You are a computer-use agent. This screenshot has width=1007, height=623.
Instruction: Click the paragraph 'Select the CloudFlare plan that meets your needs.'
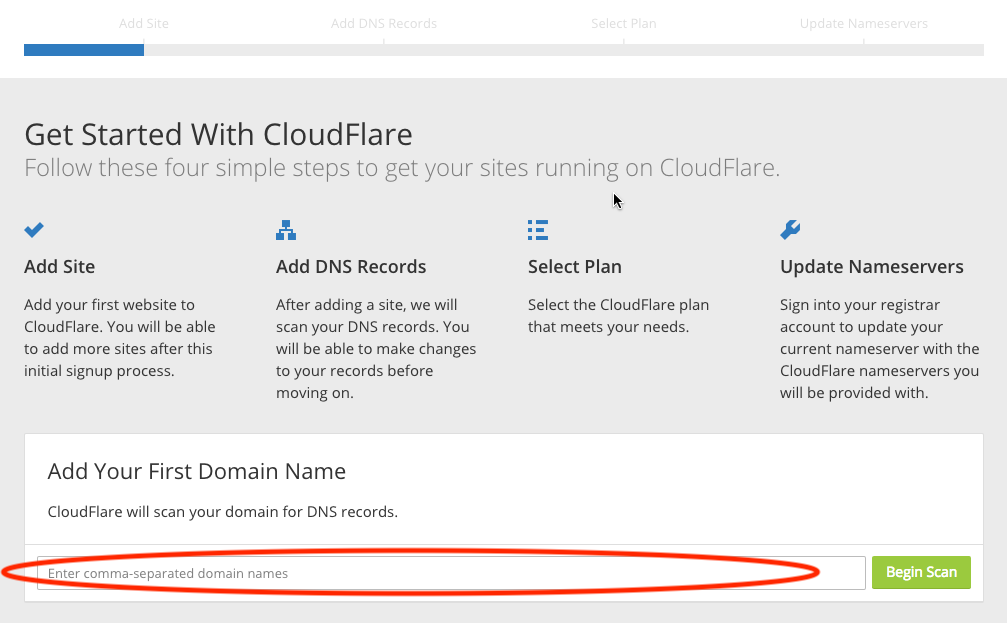[618, 315]
